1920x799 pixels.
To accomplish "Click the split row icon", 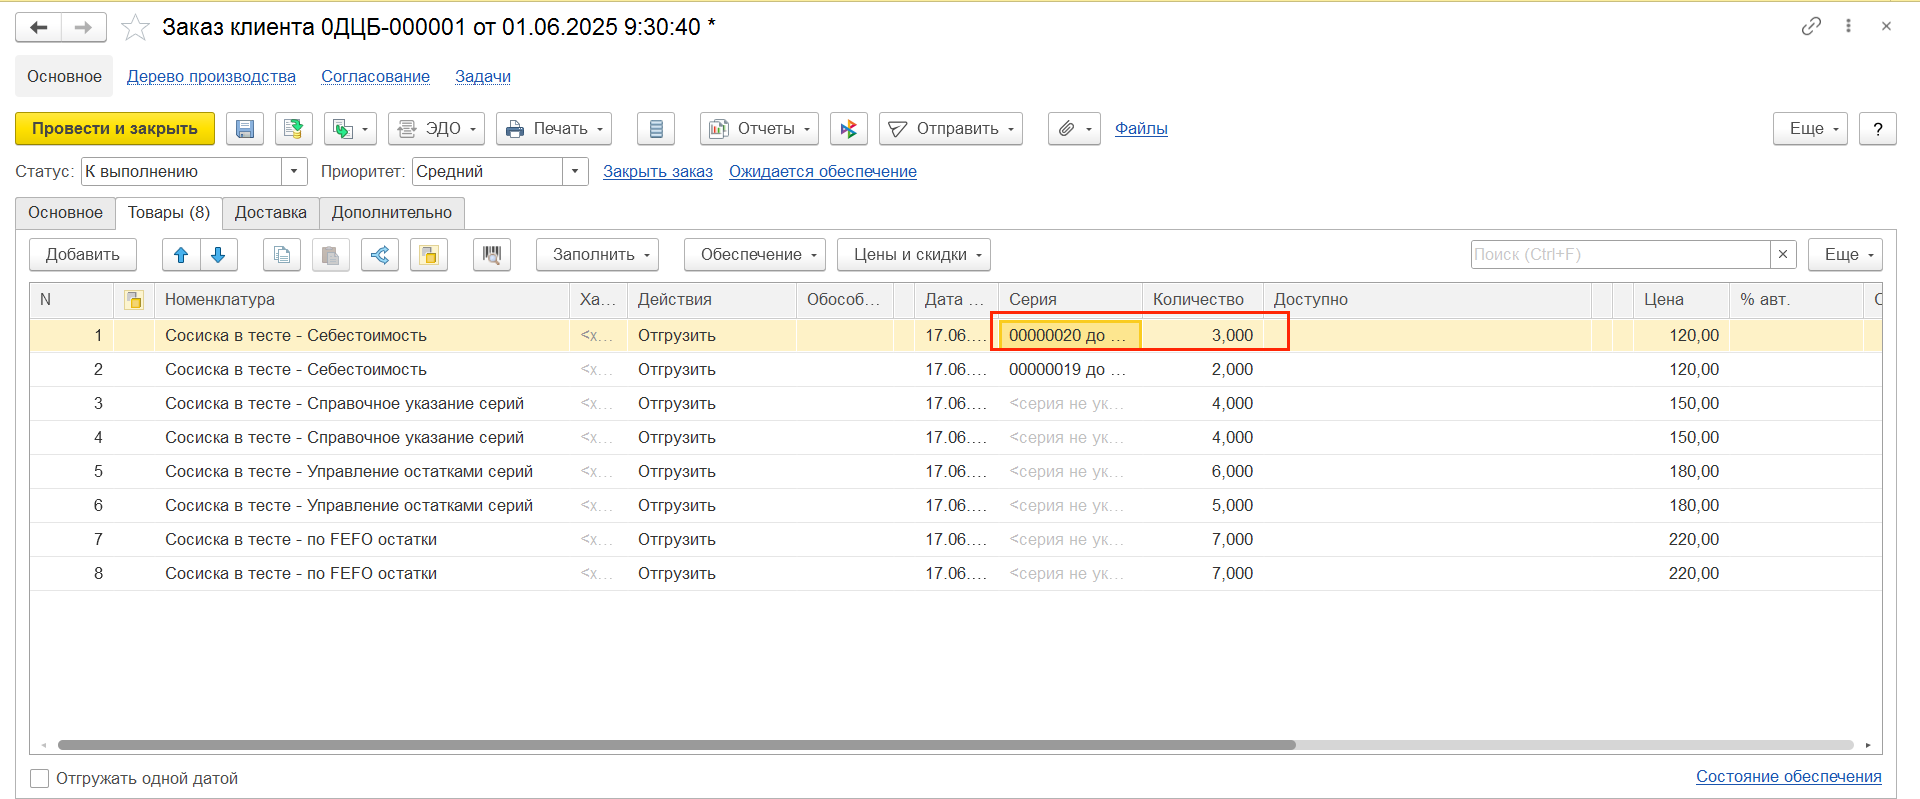I will coord(380,255).
